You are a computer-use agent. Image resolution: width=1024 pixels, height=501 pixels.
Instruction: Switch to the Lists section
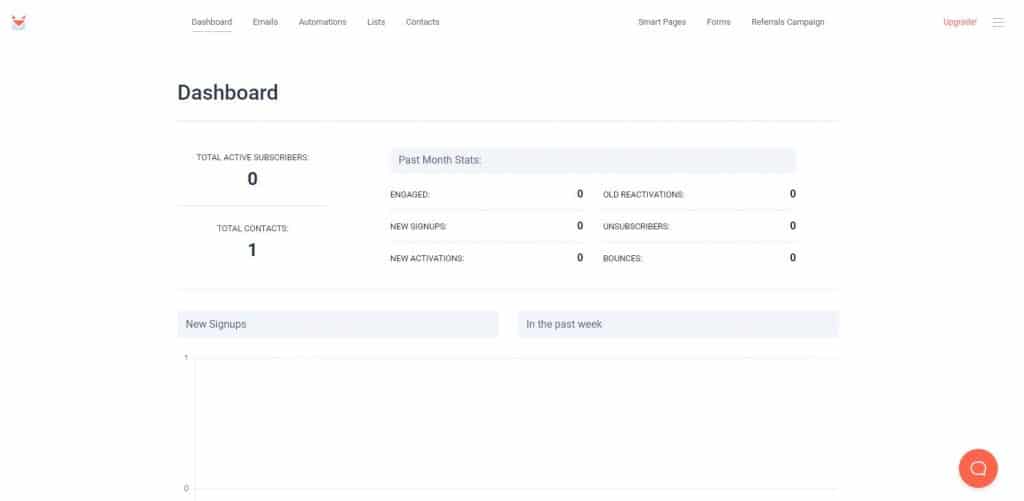(376, 22)
